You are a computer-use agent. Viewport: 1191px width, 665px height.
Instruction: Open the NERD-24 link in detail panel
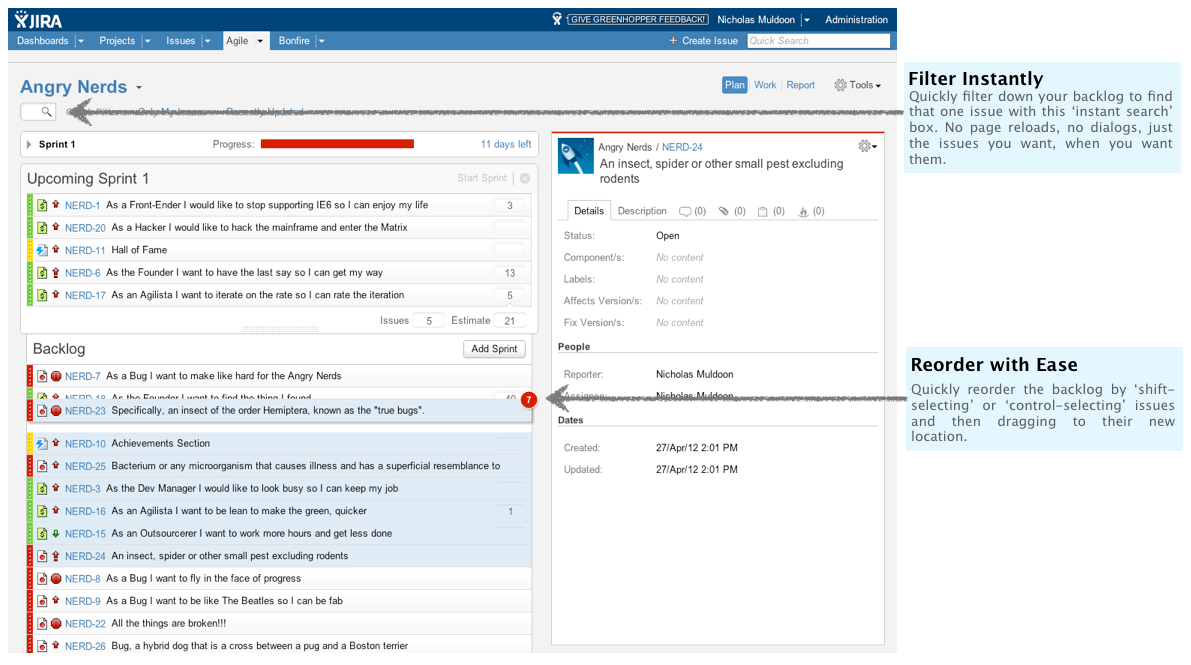coord(682,147)
